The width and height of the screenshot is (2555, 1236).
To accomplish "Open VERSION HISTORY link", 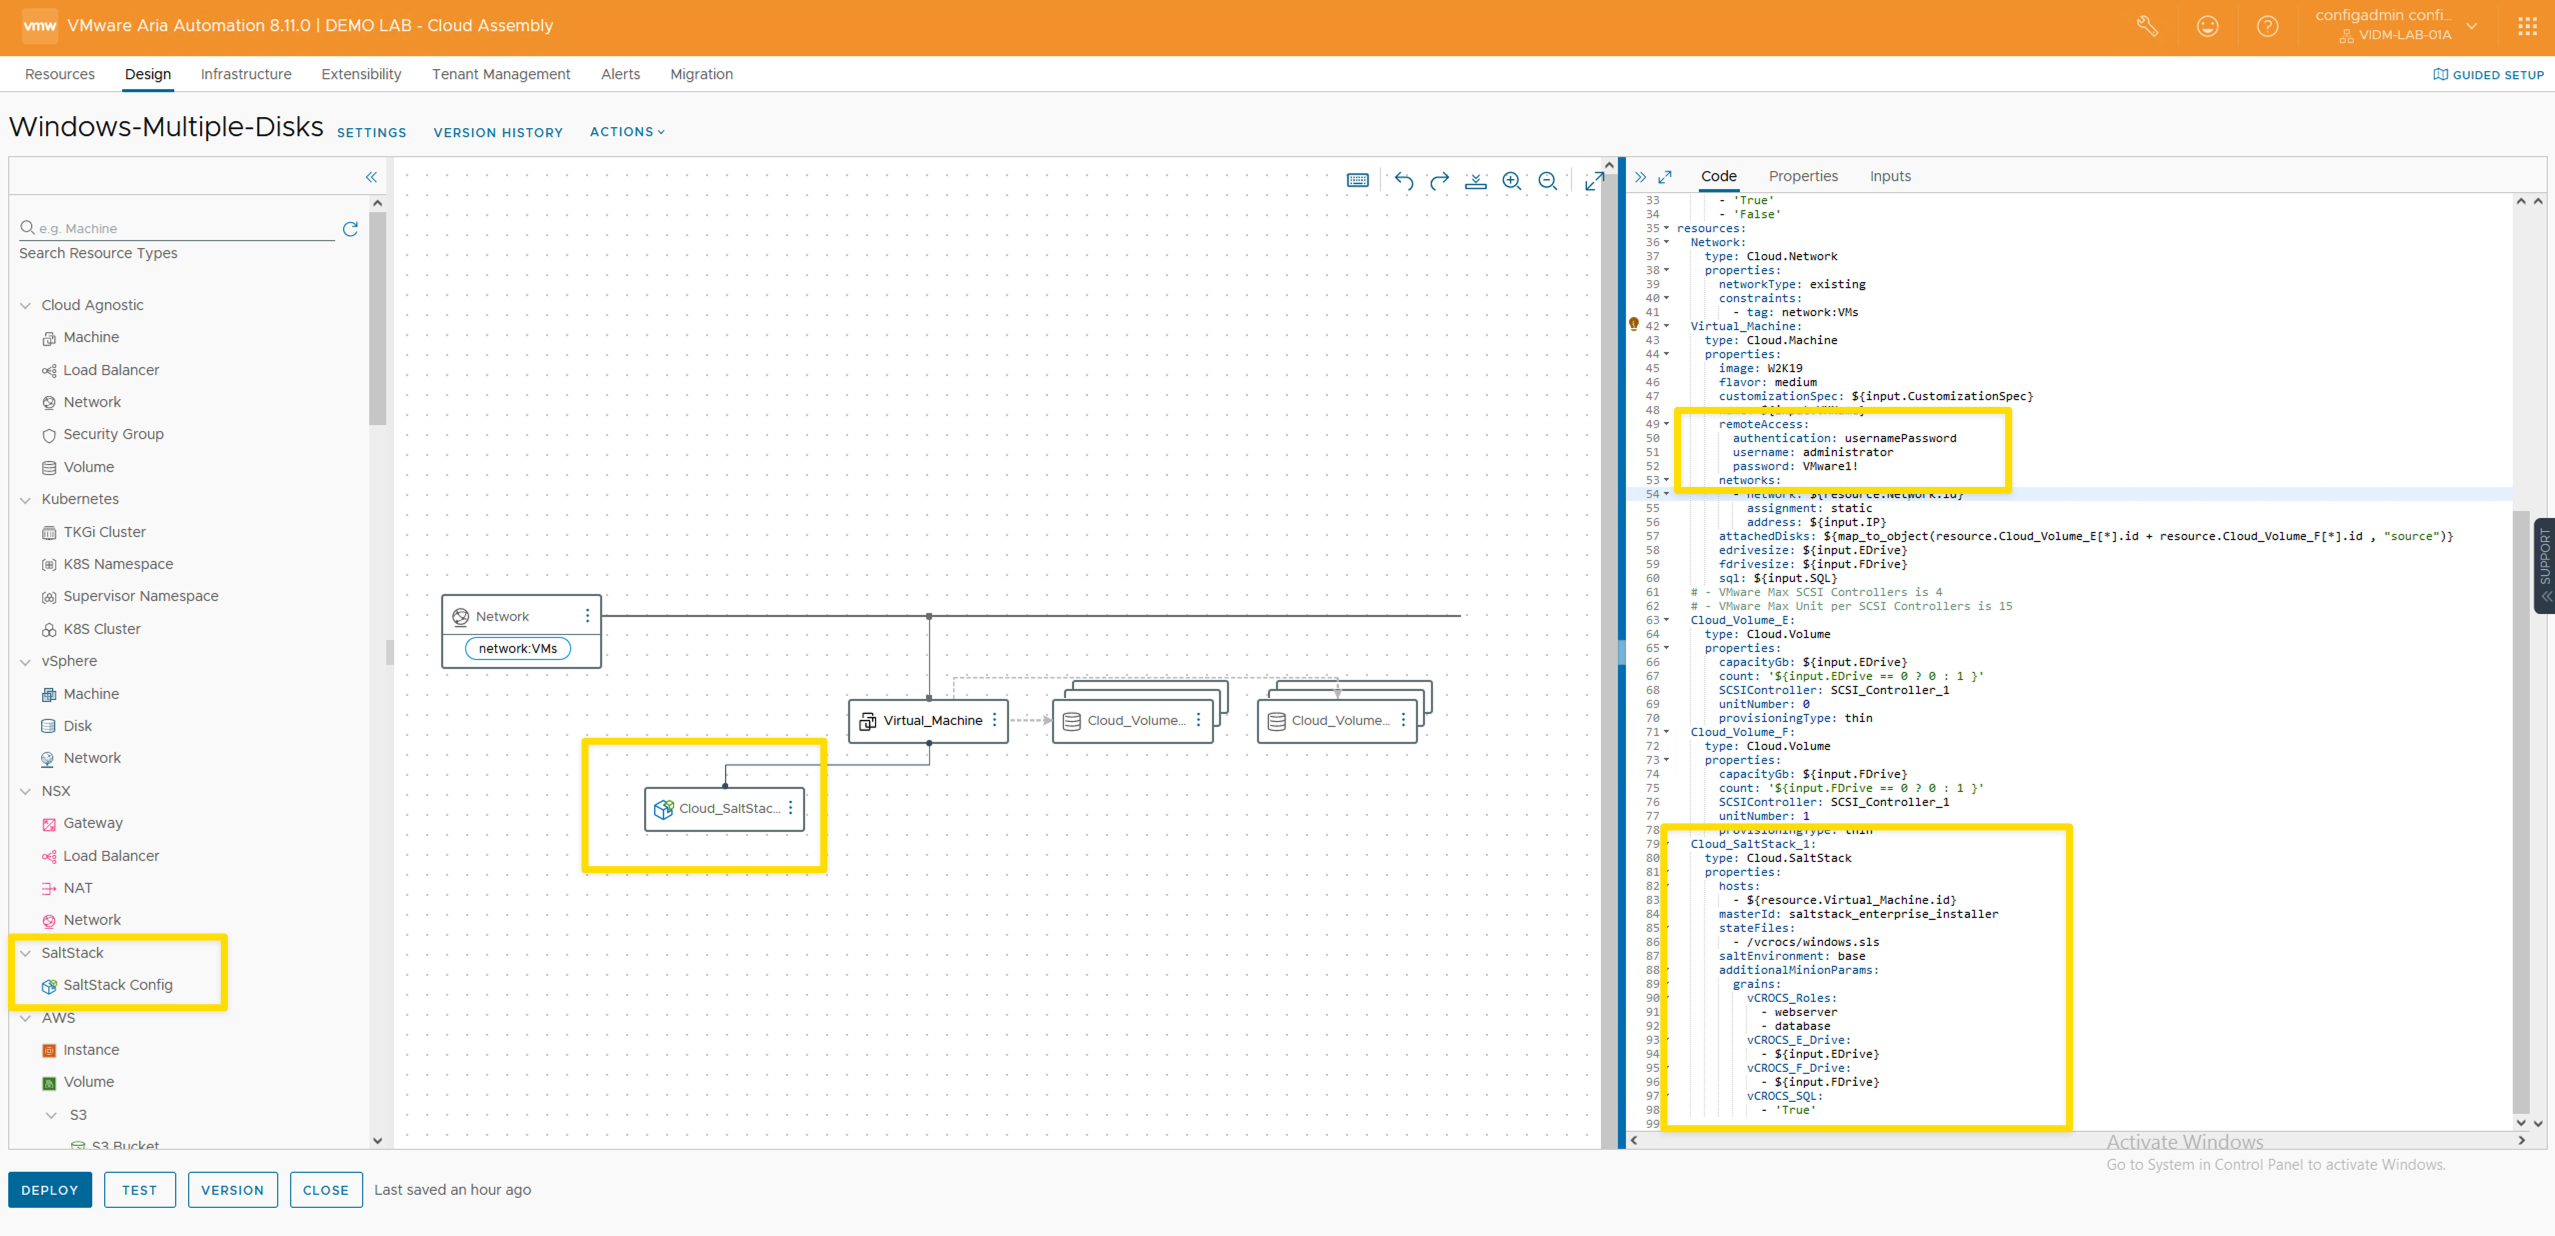I will 498,132.
